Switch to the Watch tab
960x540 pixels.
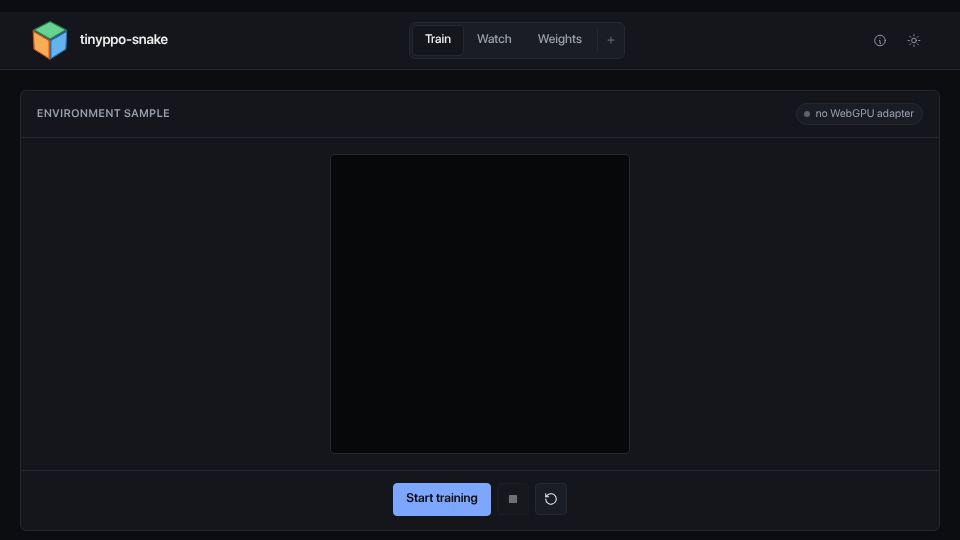494,39
